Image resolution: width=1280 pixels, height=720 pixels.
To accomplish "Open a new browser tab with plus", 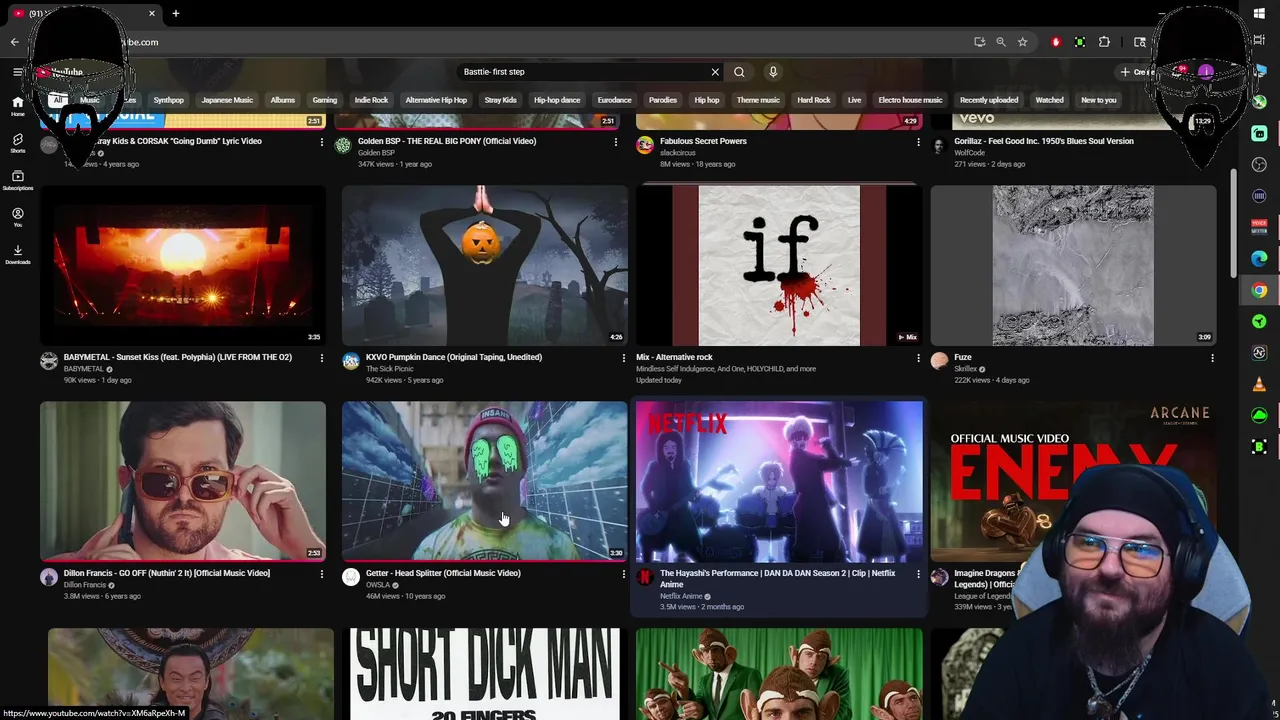I will click(x=176, y=13).
